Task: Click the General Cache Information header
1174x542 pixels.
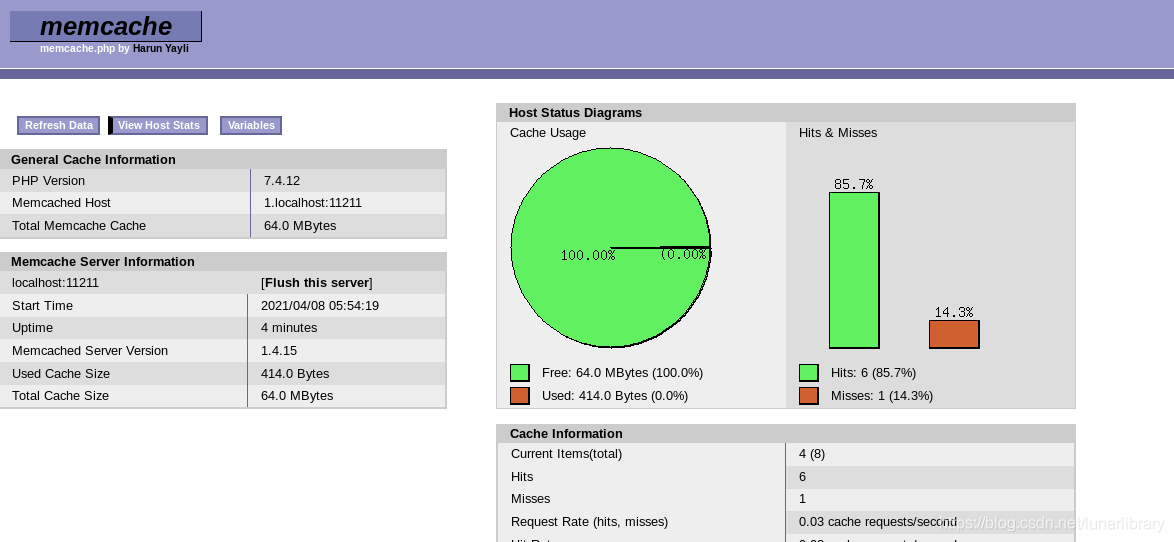Action: point(94,159)
